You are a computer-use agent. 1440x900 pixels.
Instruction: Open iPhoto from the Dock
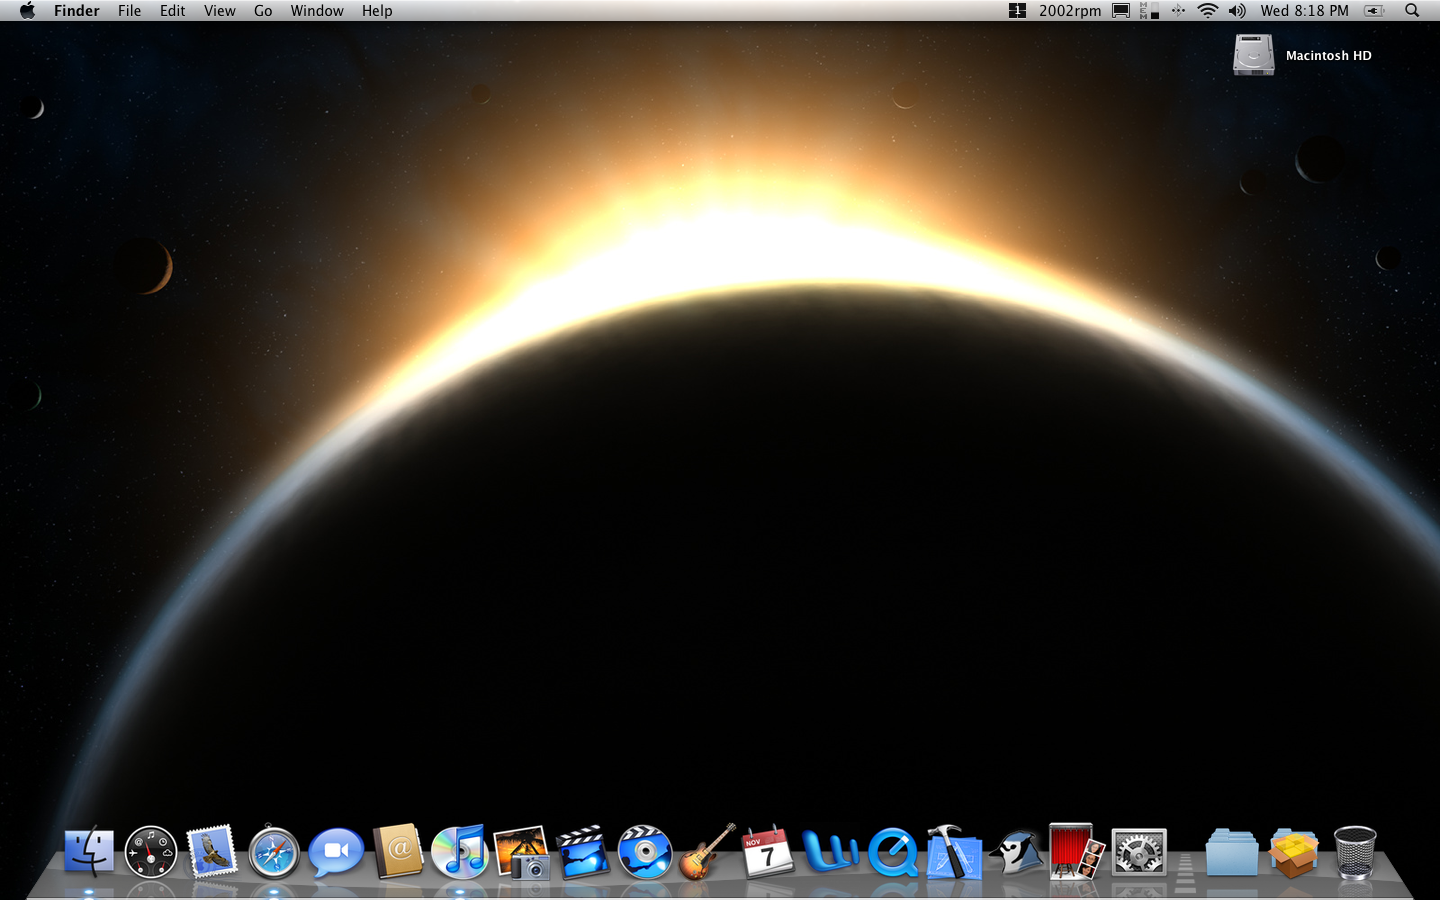tap(521, 853)
